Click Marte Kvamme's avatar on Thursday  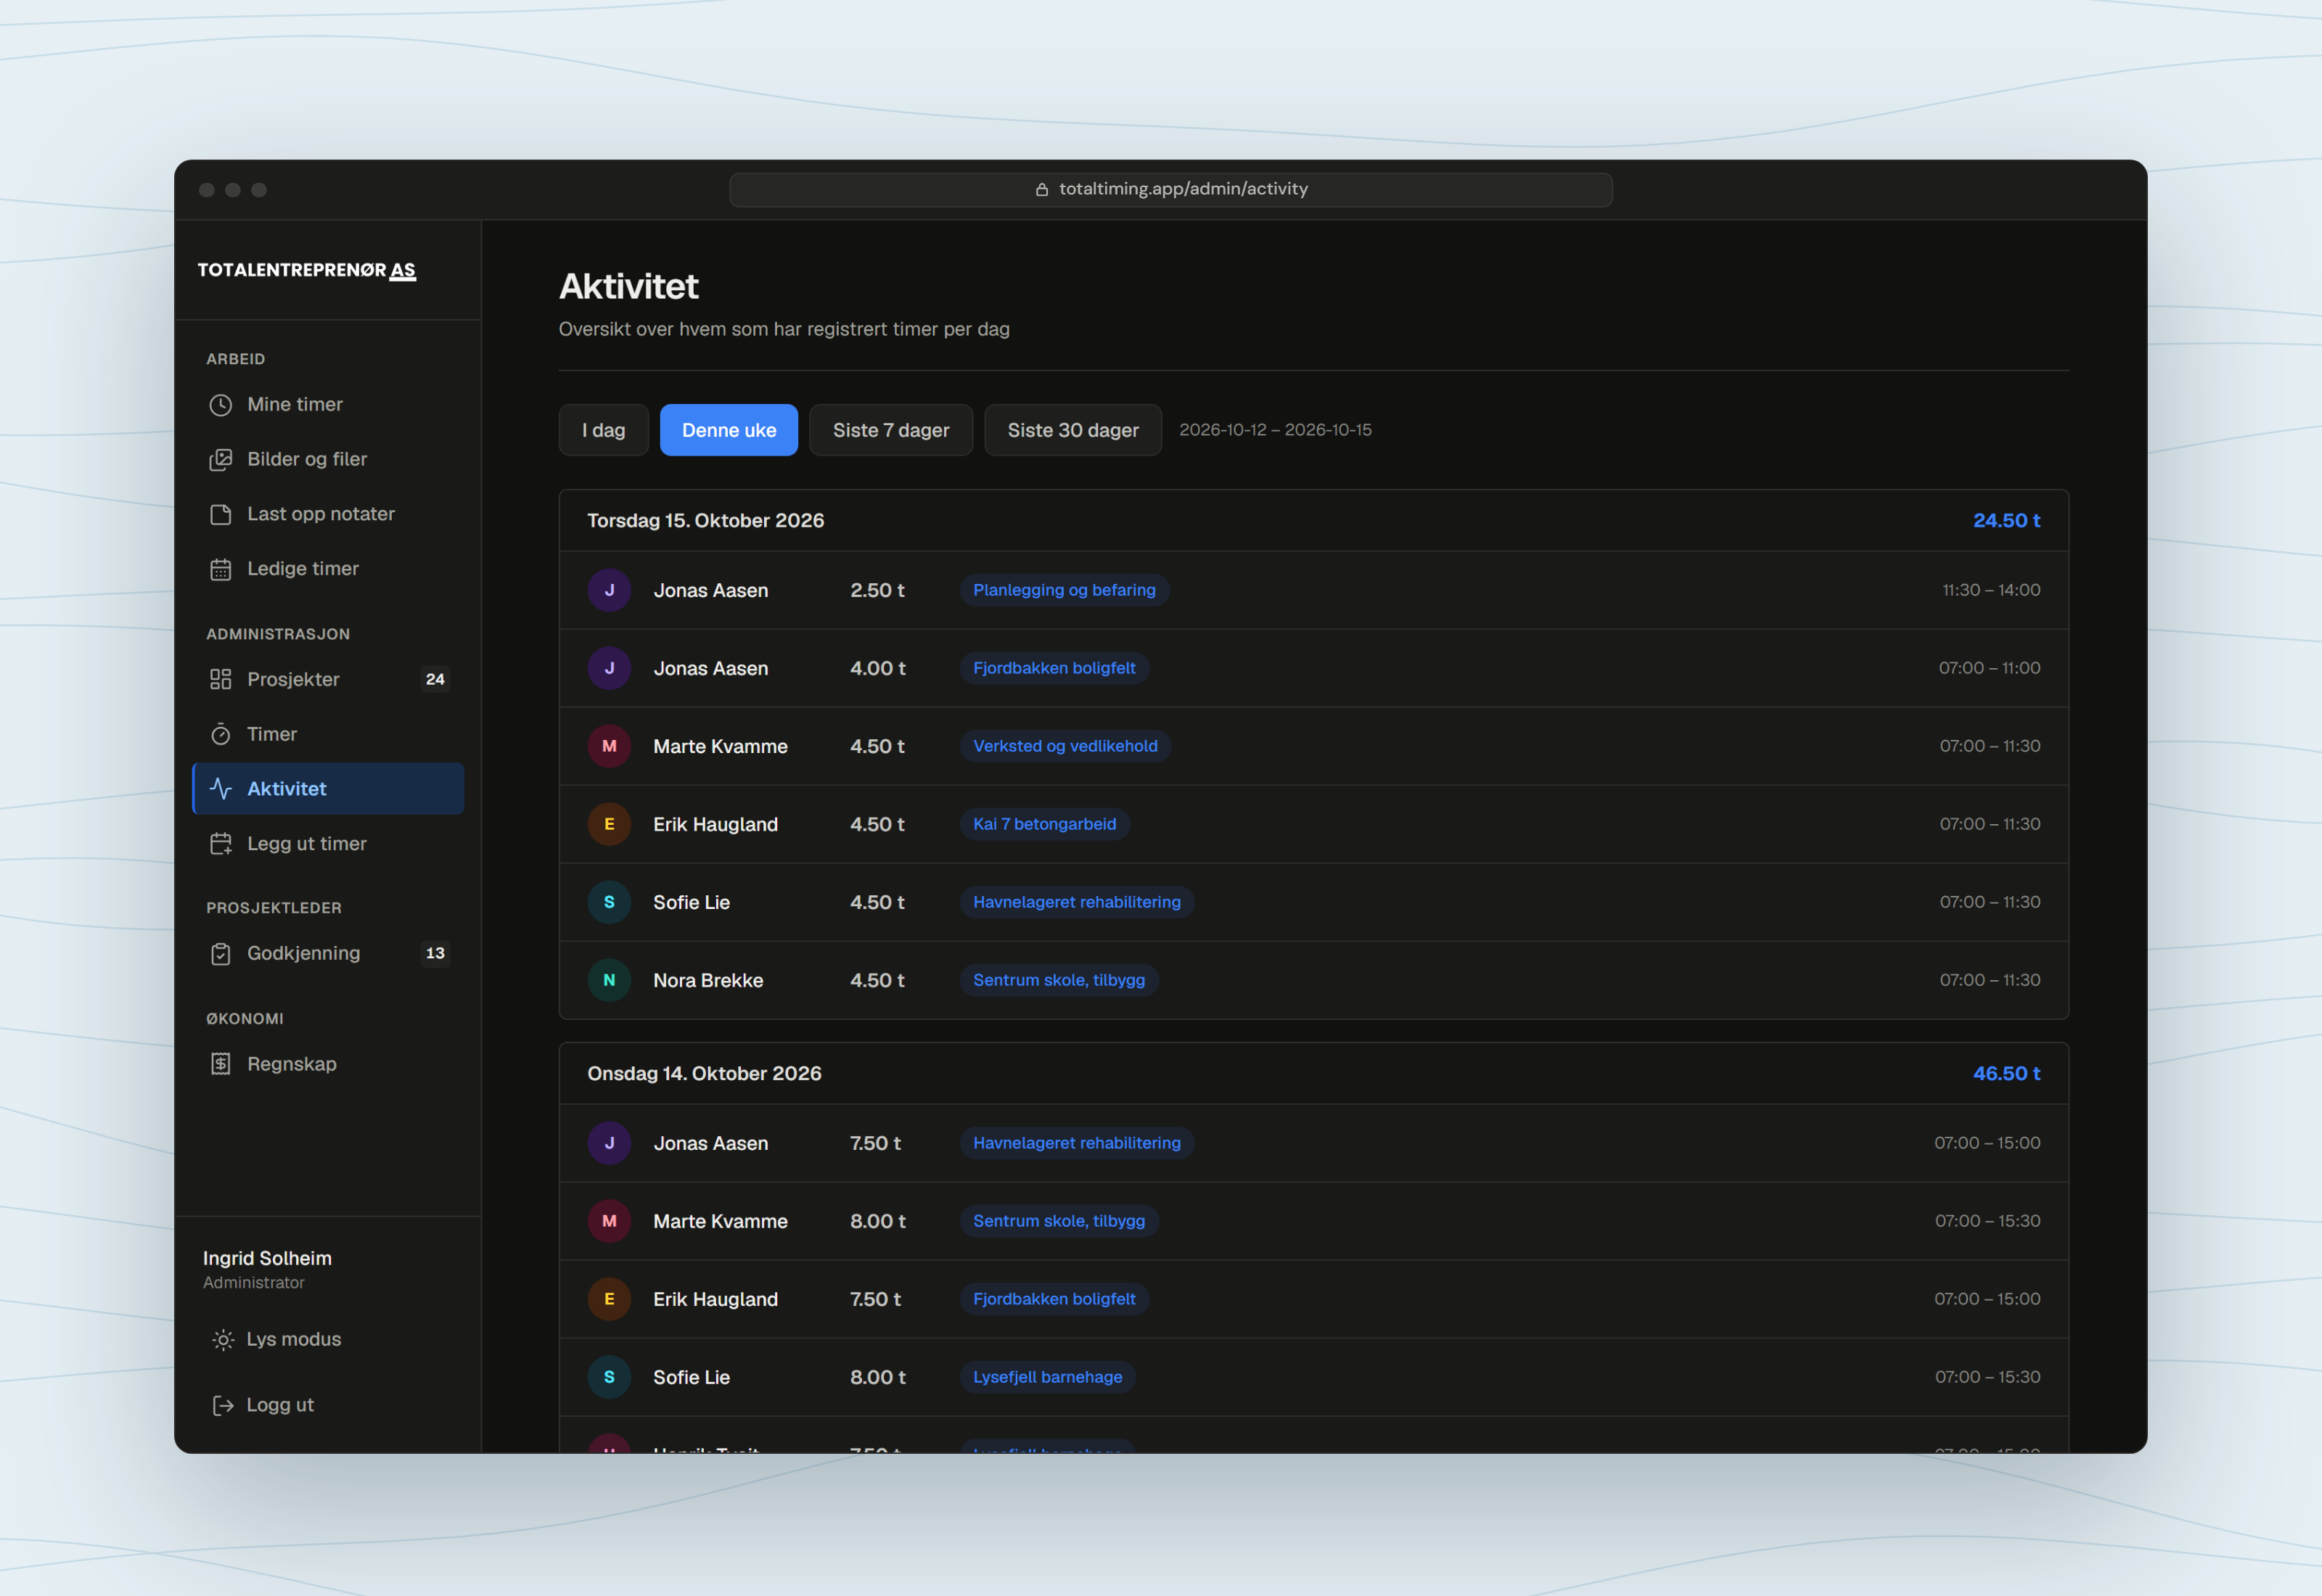tap(609, 746)
